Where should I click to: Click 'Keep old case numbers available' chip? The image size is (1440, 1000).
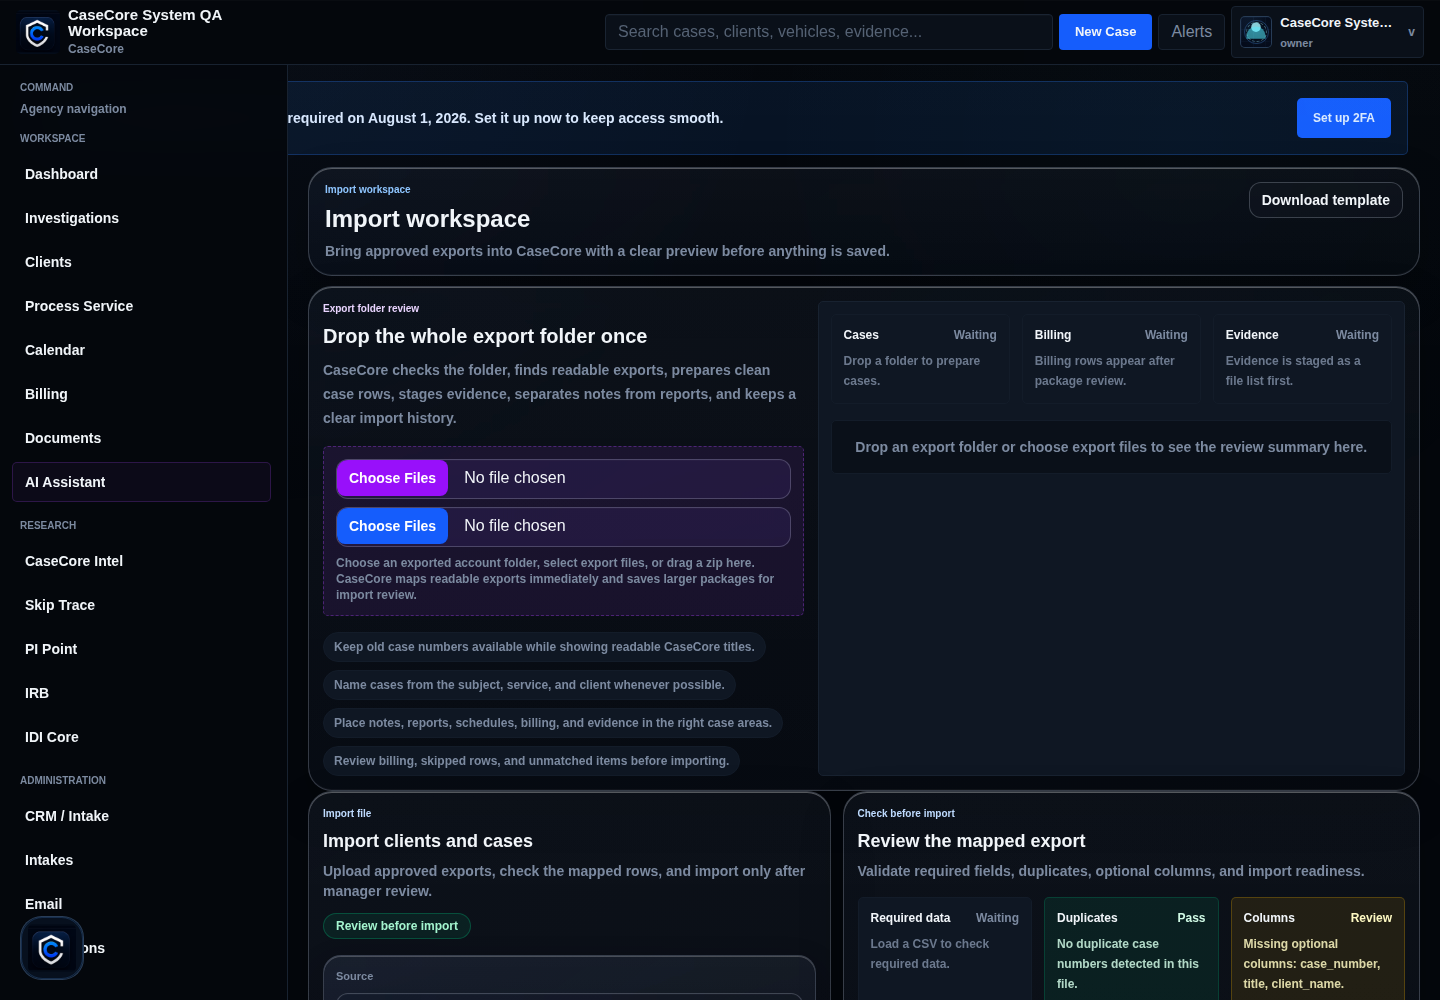click(544, 647)
